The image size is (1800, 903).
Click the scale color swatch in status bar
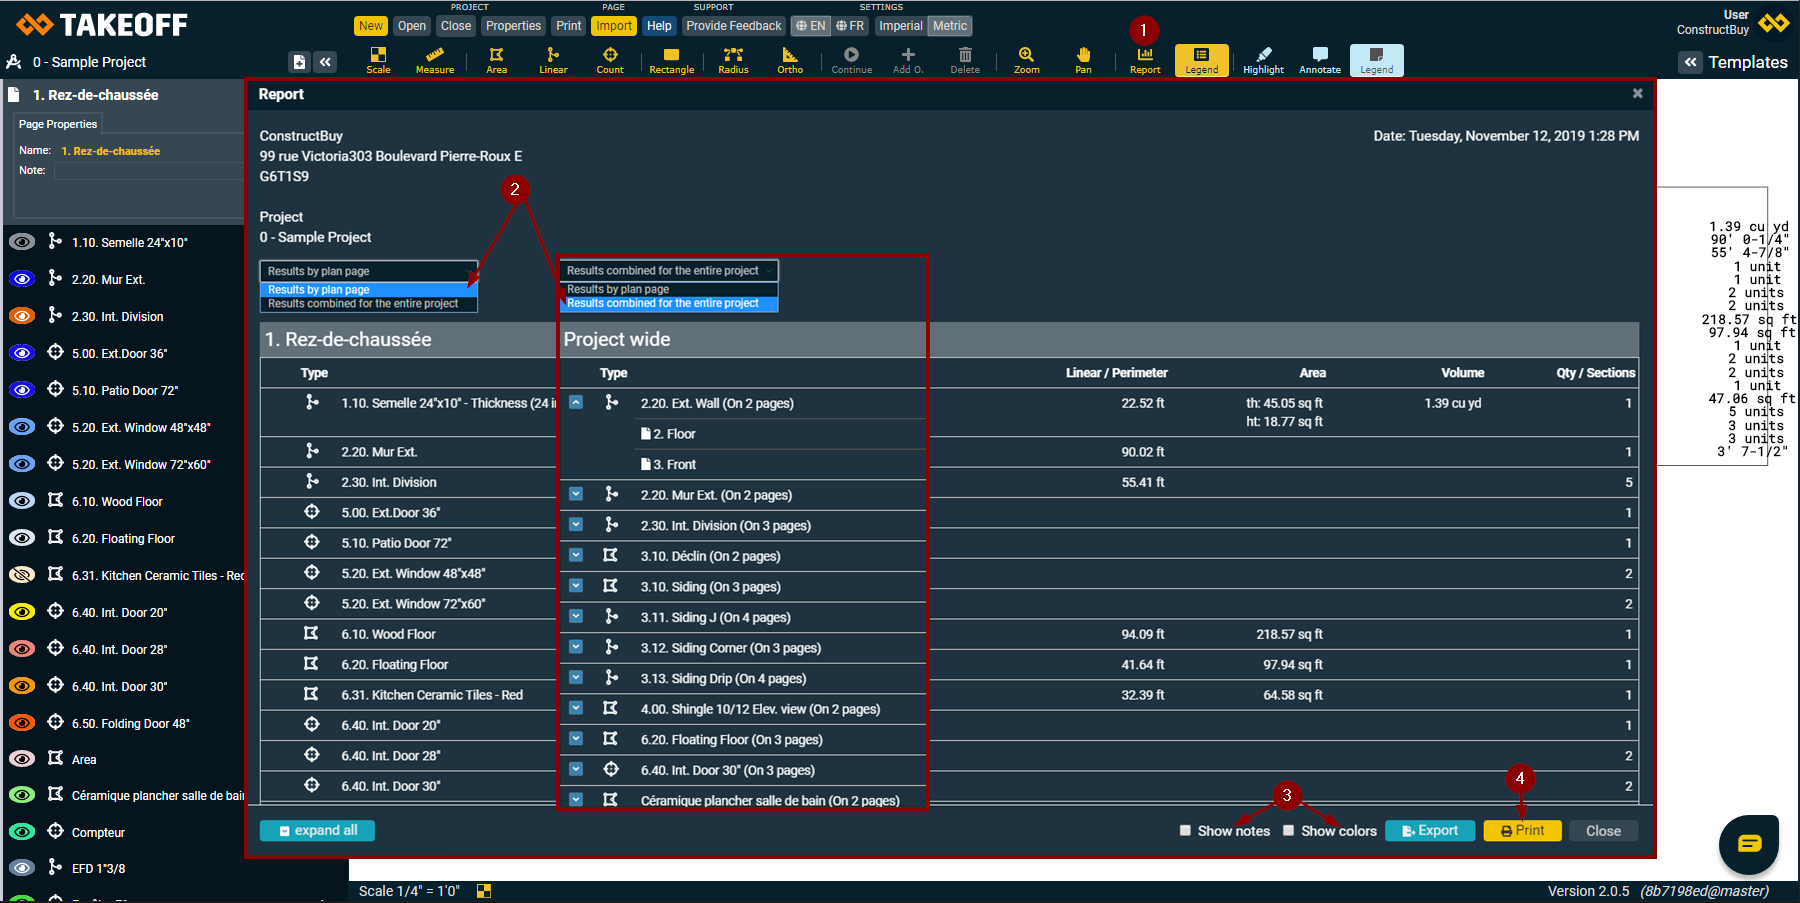(484, 890)
